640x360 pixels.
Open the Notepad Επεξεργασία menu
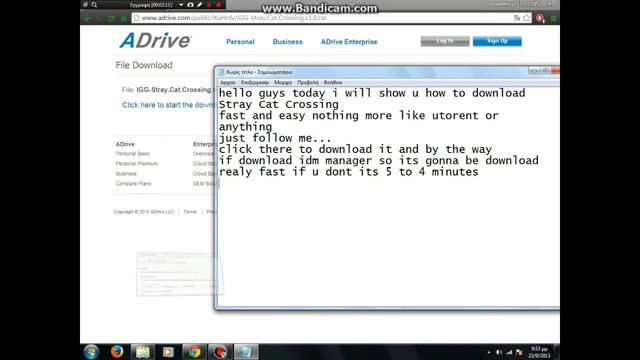click(x=255, y=83)
